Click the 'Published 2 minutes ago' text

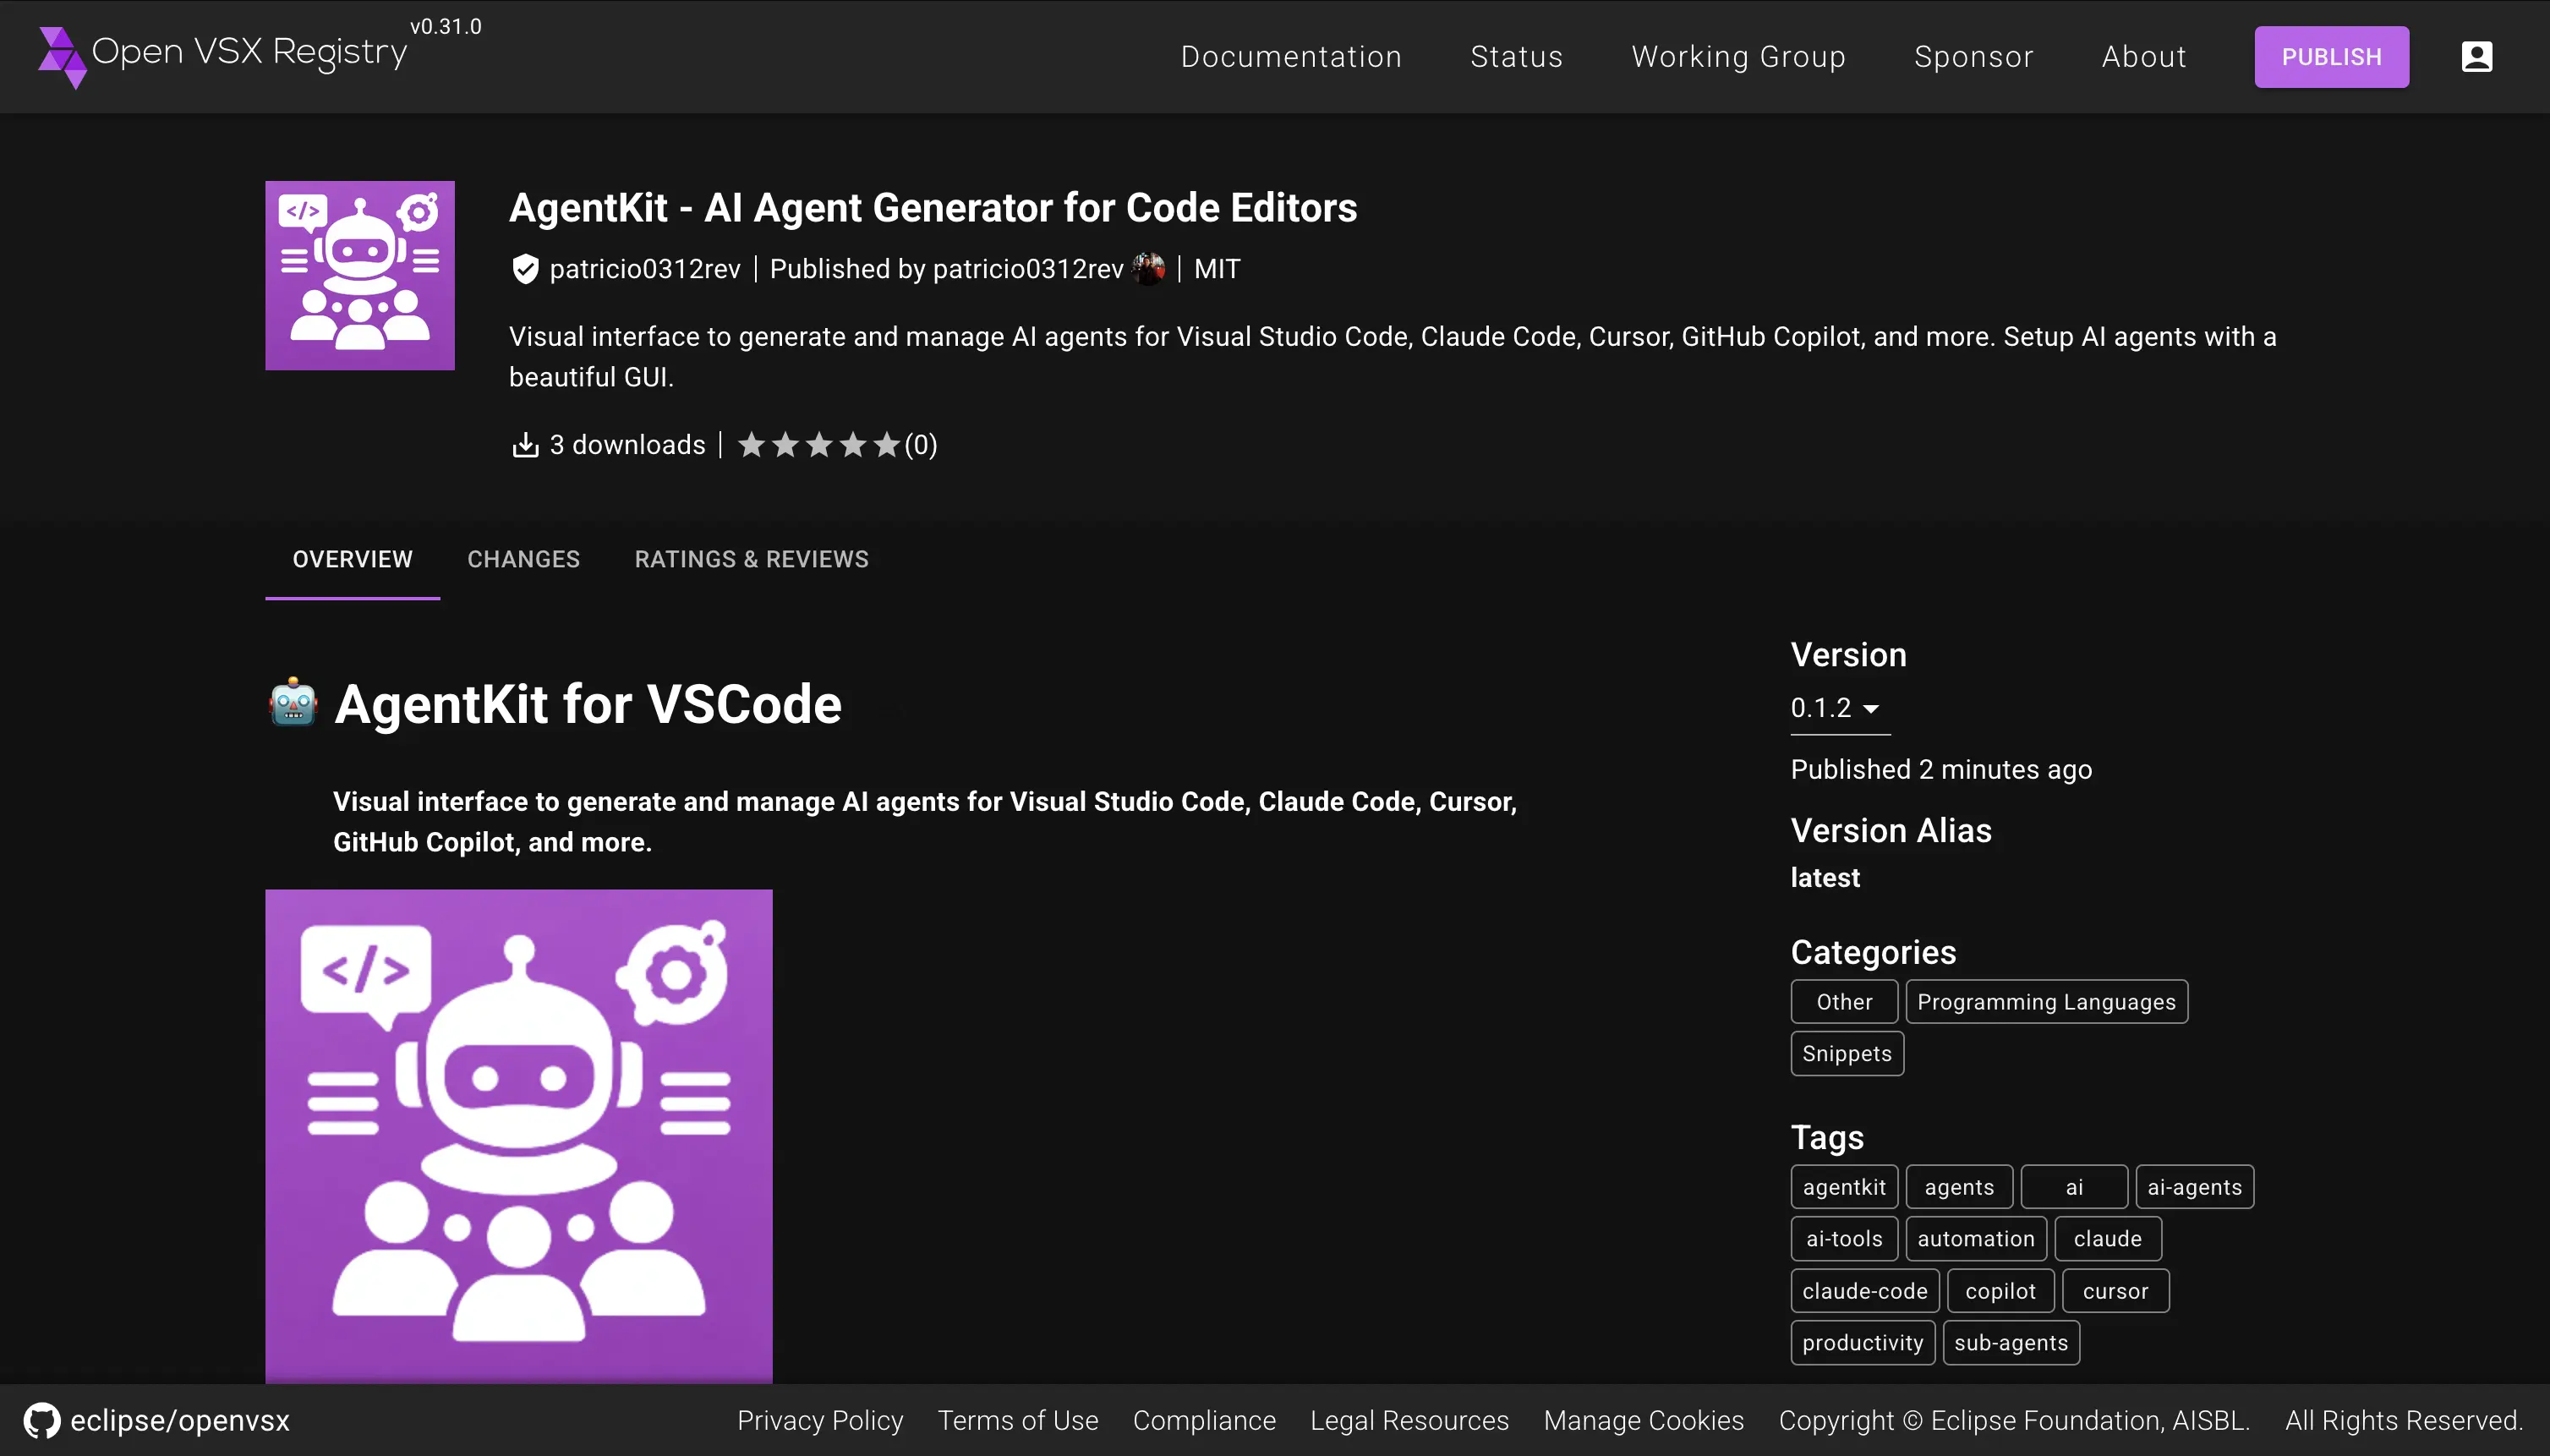1941,769
